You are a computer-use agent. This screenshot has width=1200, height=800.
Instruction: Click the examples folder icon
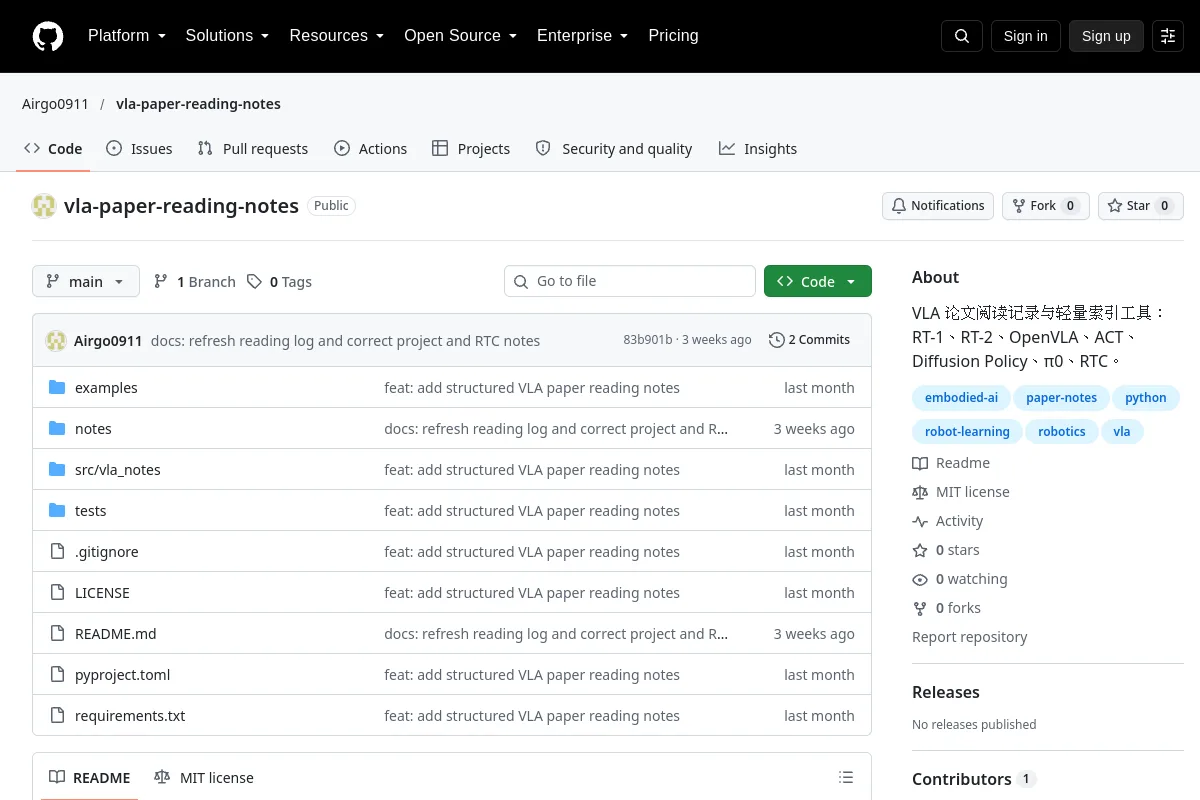[57, 388]
